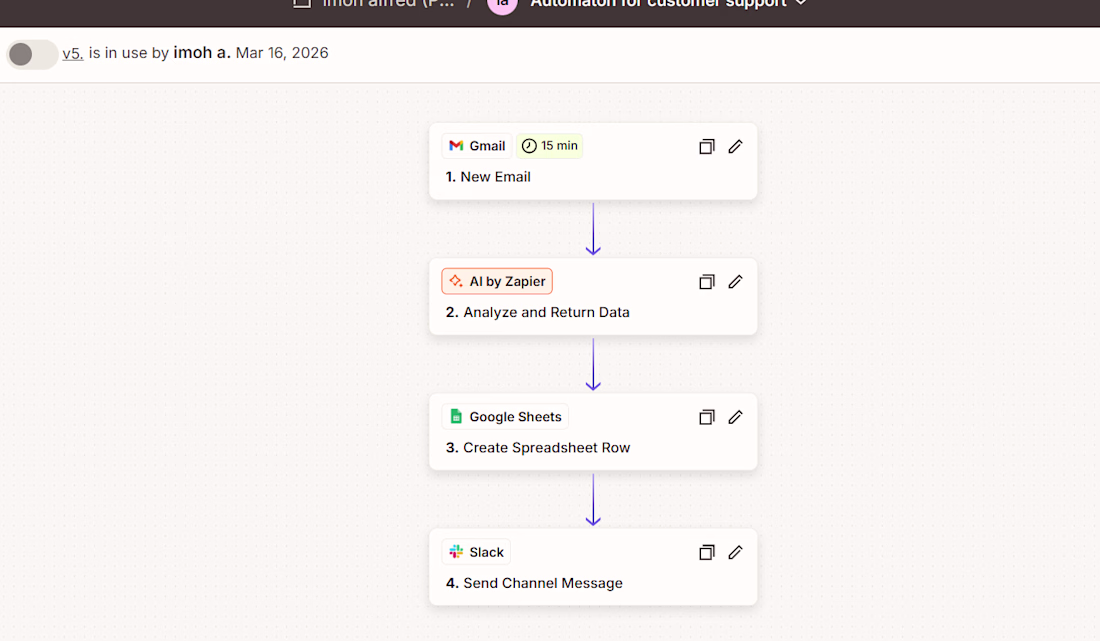Click the Slack app icon in step 4
1100x641 pixels.
pos(456,552)
